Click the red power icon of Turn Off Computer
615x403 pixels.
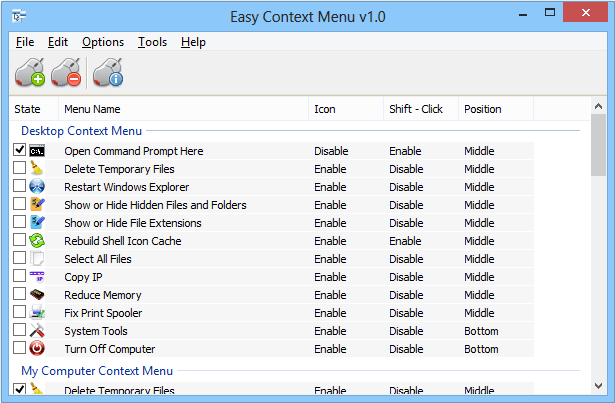37,348
